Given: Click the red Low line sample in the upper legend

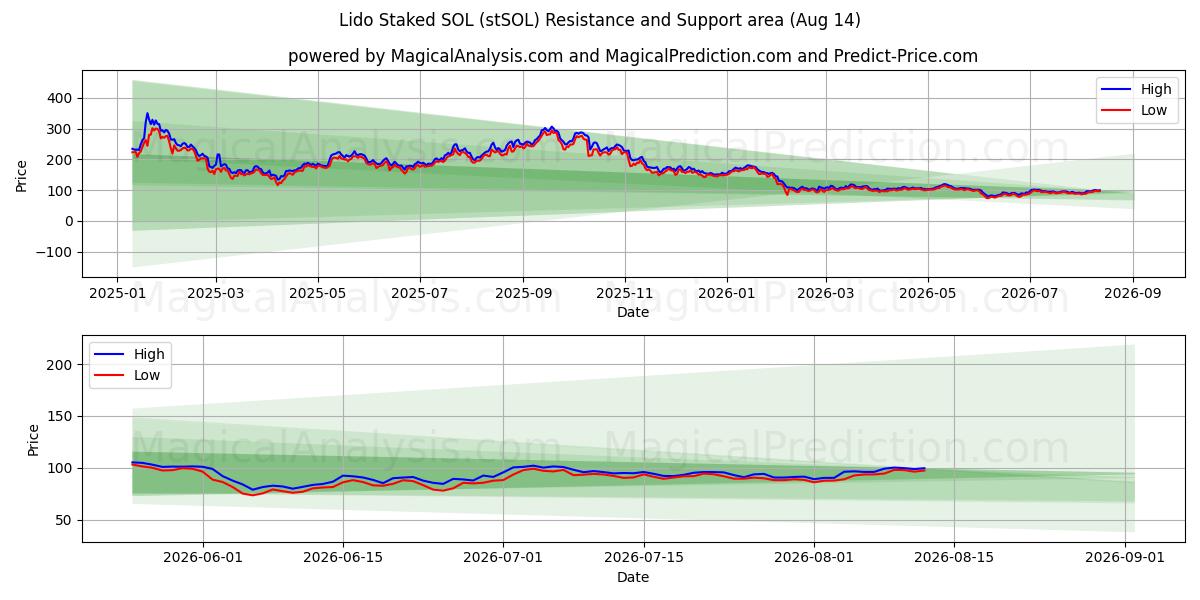Looking at the screenshot, I should 1118,111.
